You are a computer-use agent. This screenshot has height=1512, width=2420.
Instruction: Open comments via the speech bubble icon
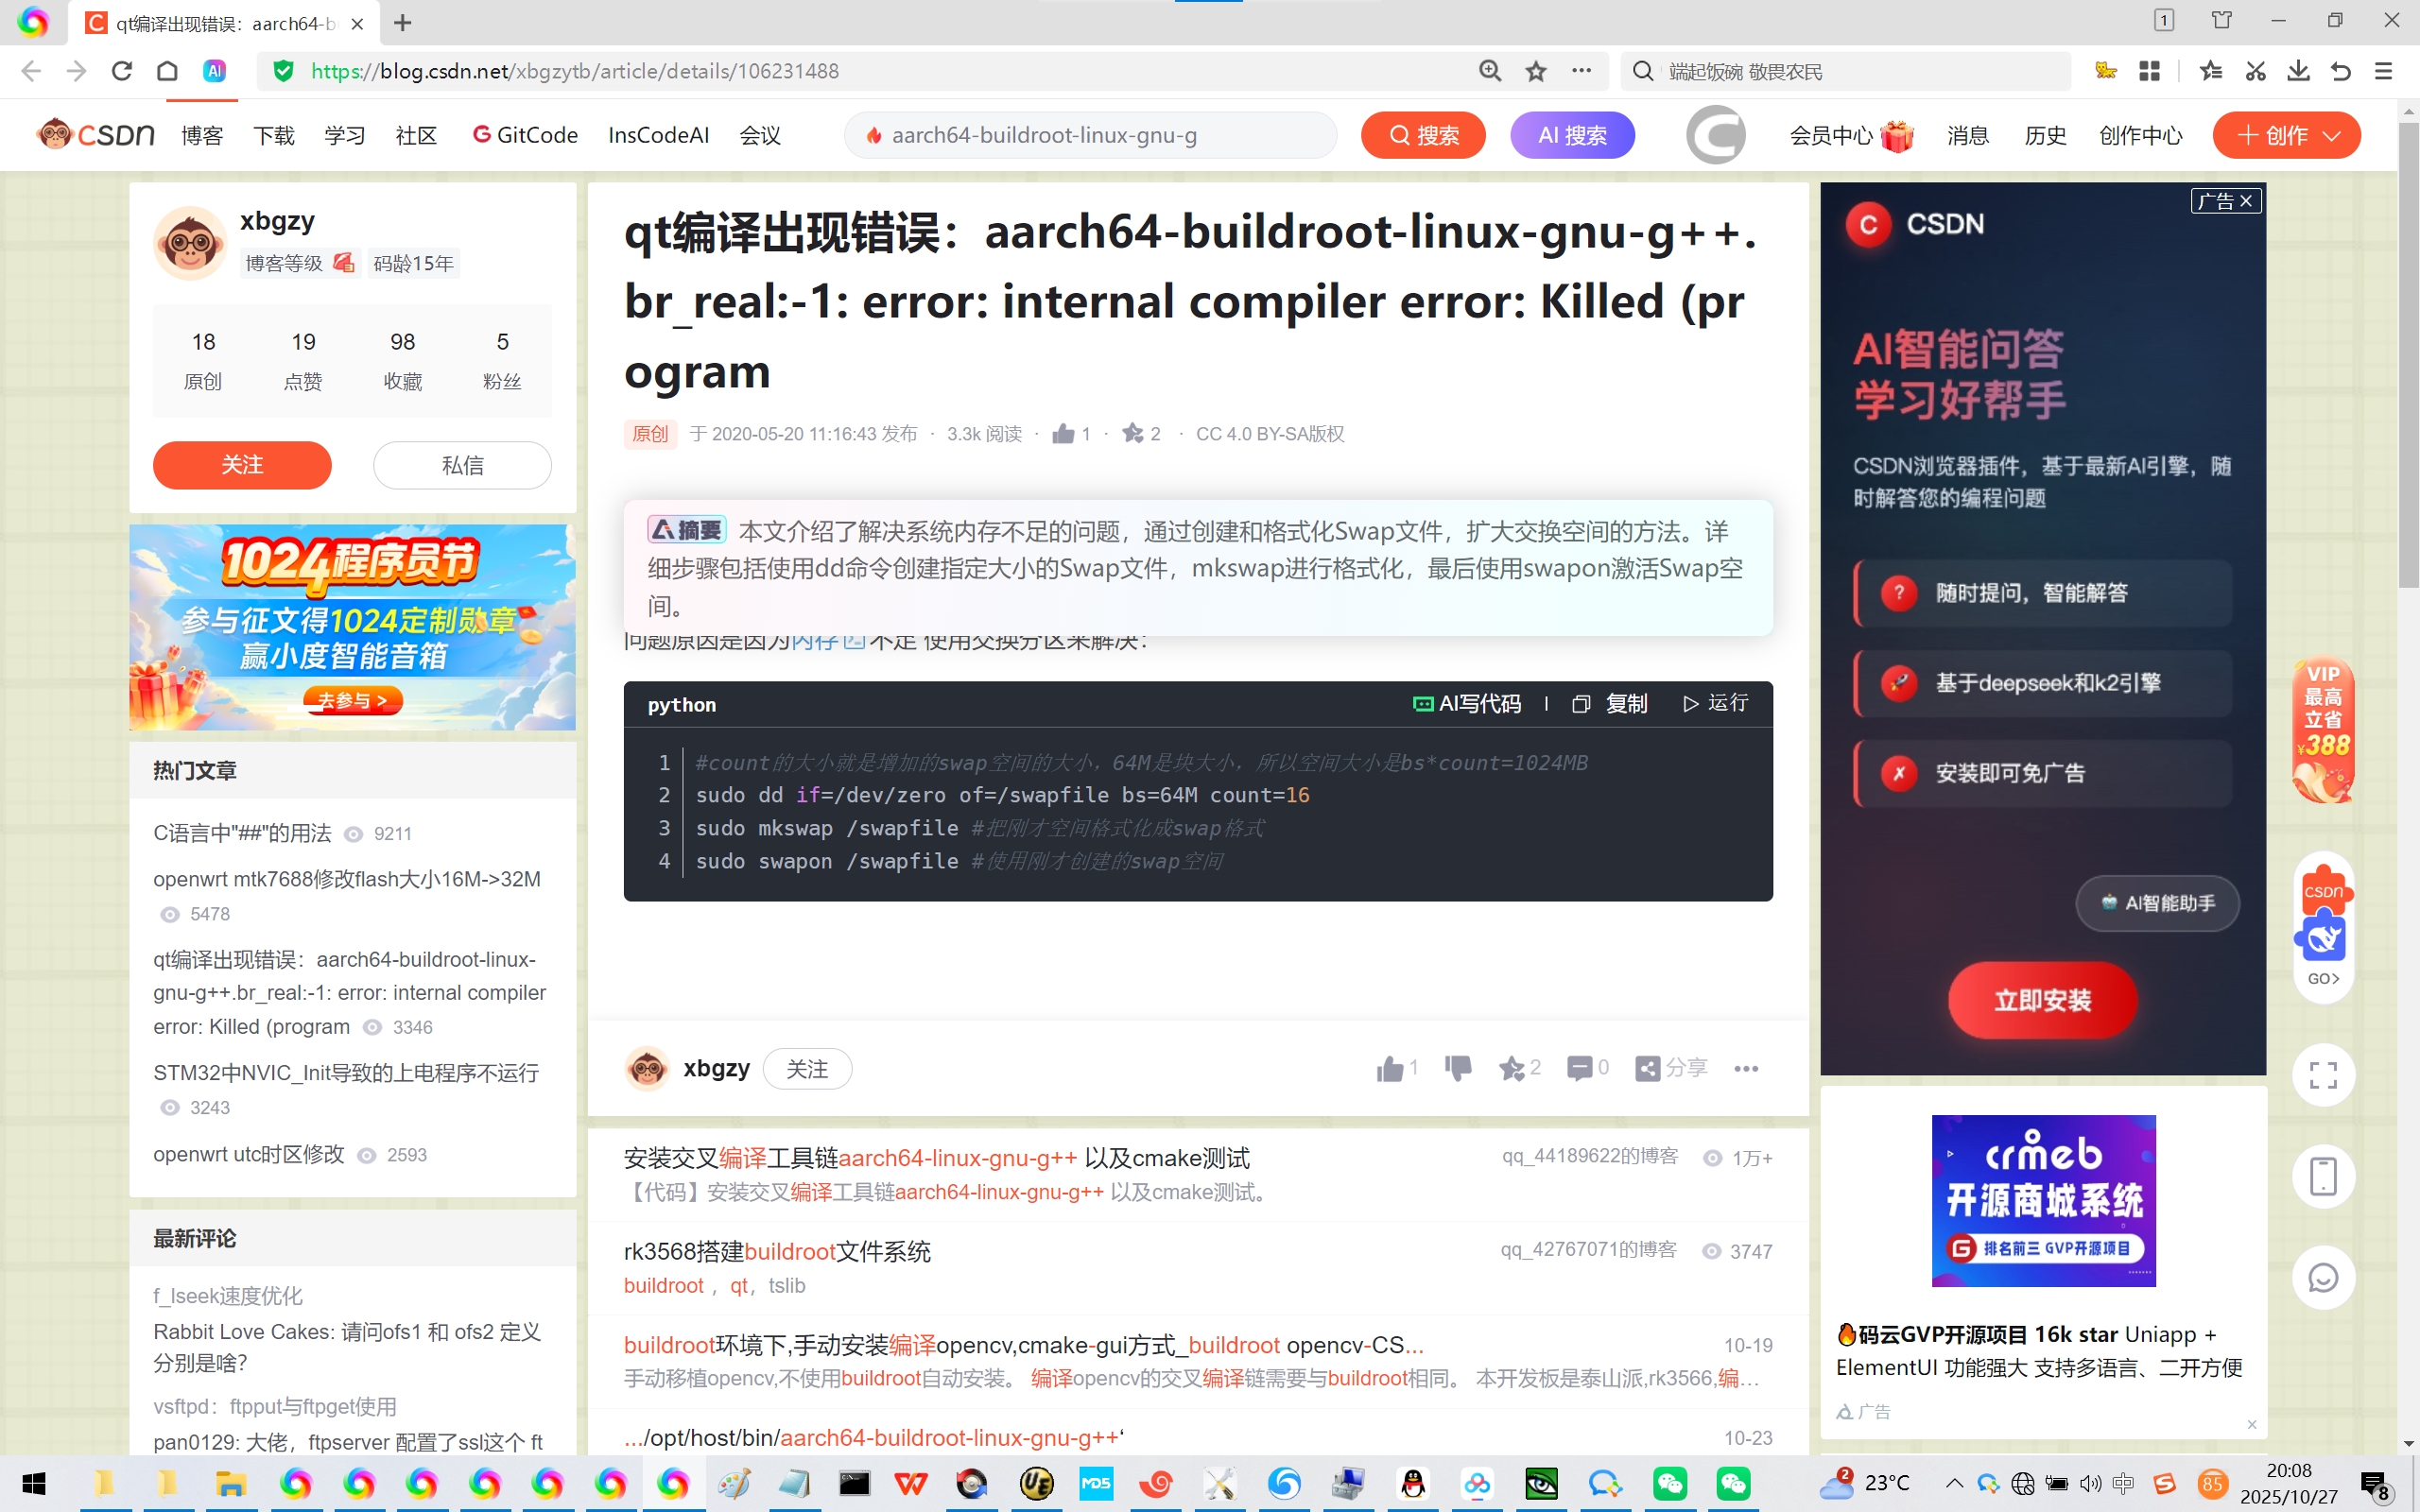(x=1579, y=1068)
